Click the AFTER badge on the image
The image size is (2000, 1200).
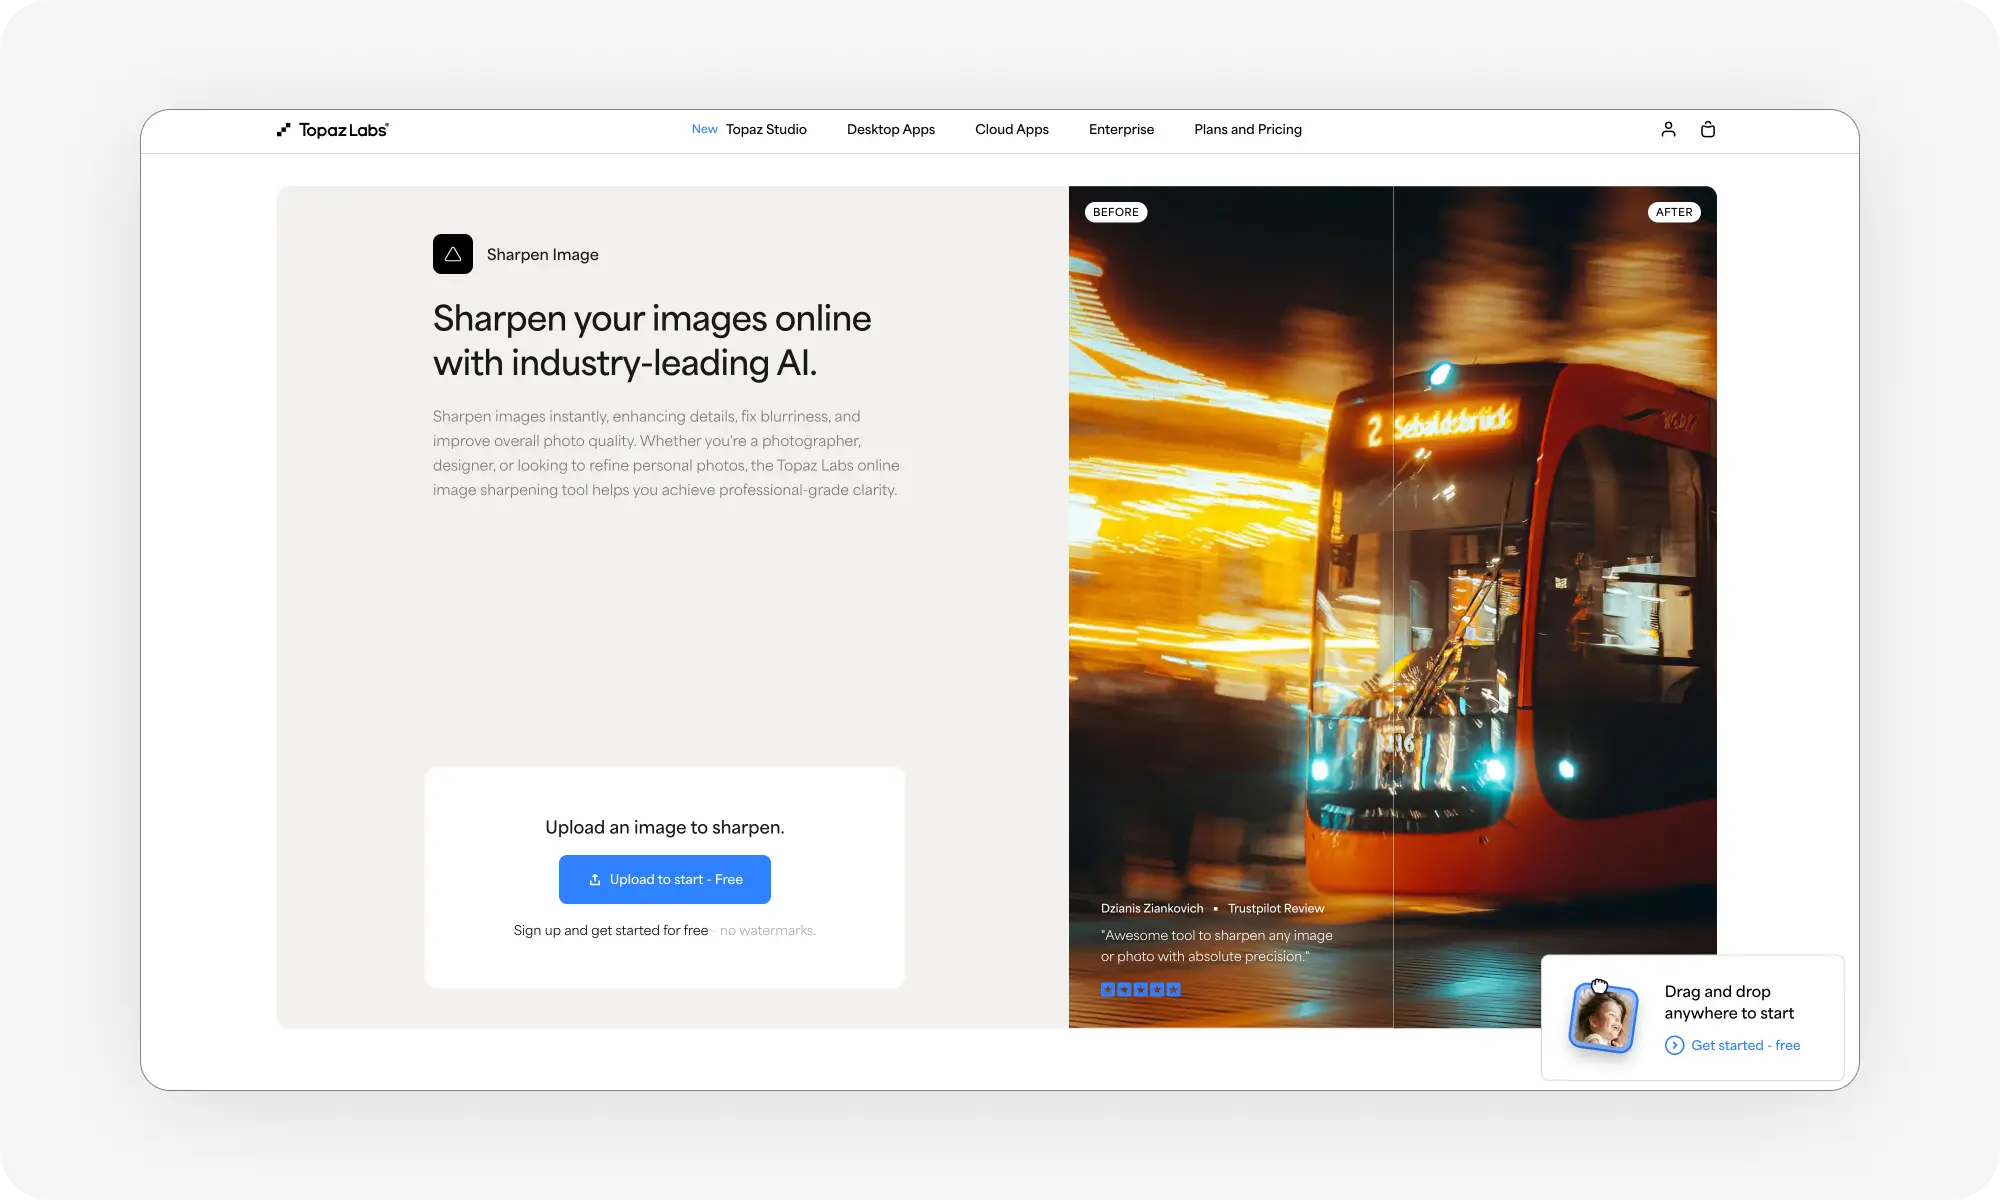click(x=1675, y=212)
